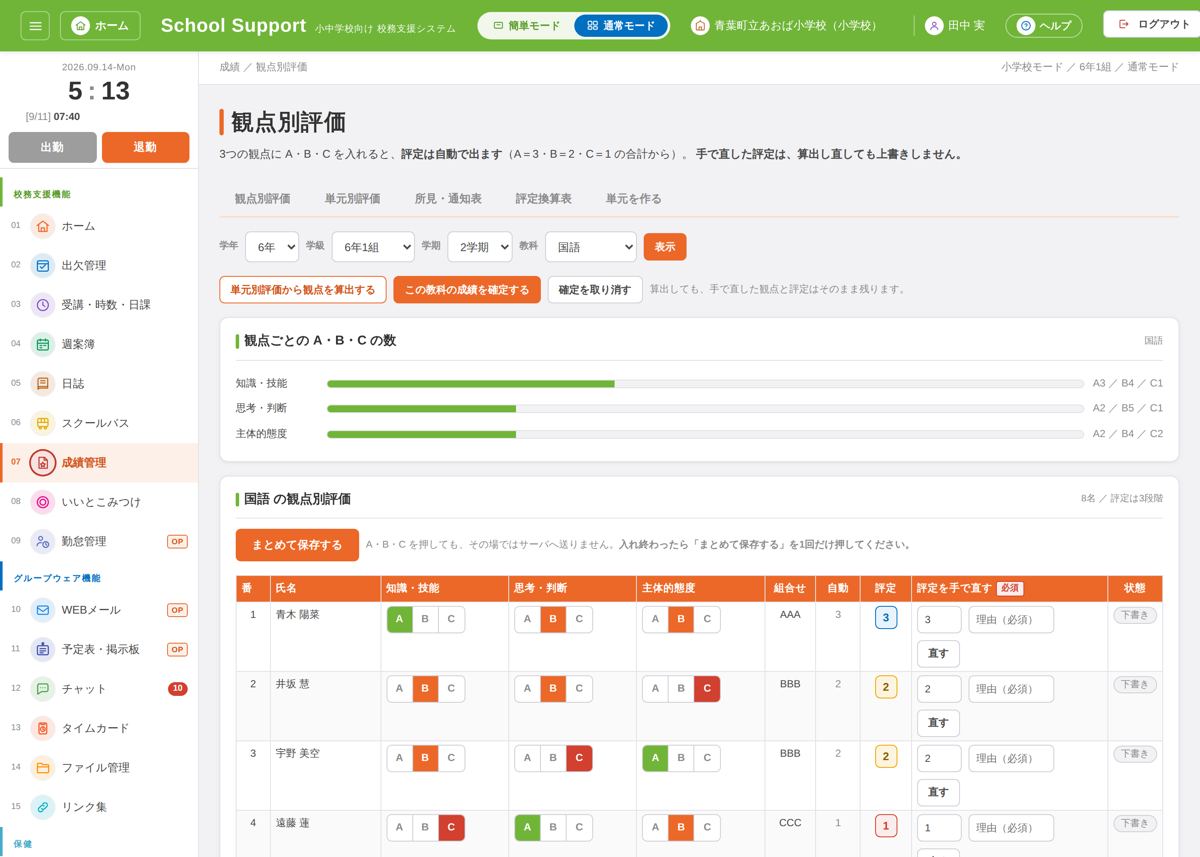1200x857 pixels.
Task: Switch to 所見・通知表 tab
Action: (x=448, y=198)
